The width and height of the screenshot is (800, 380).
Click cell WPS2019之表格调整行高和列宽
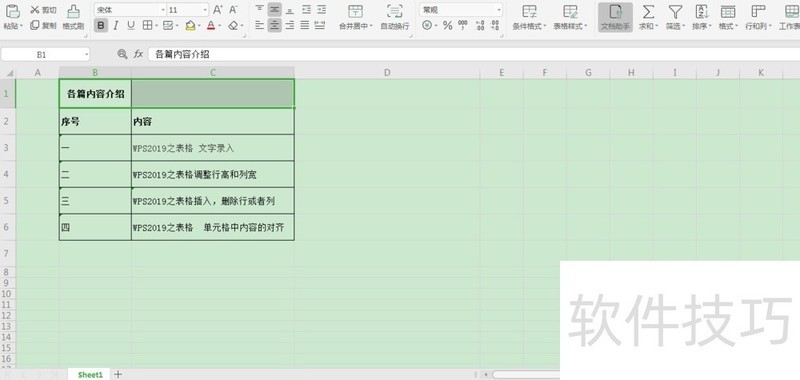tap(213, 174)
